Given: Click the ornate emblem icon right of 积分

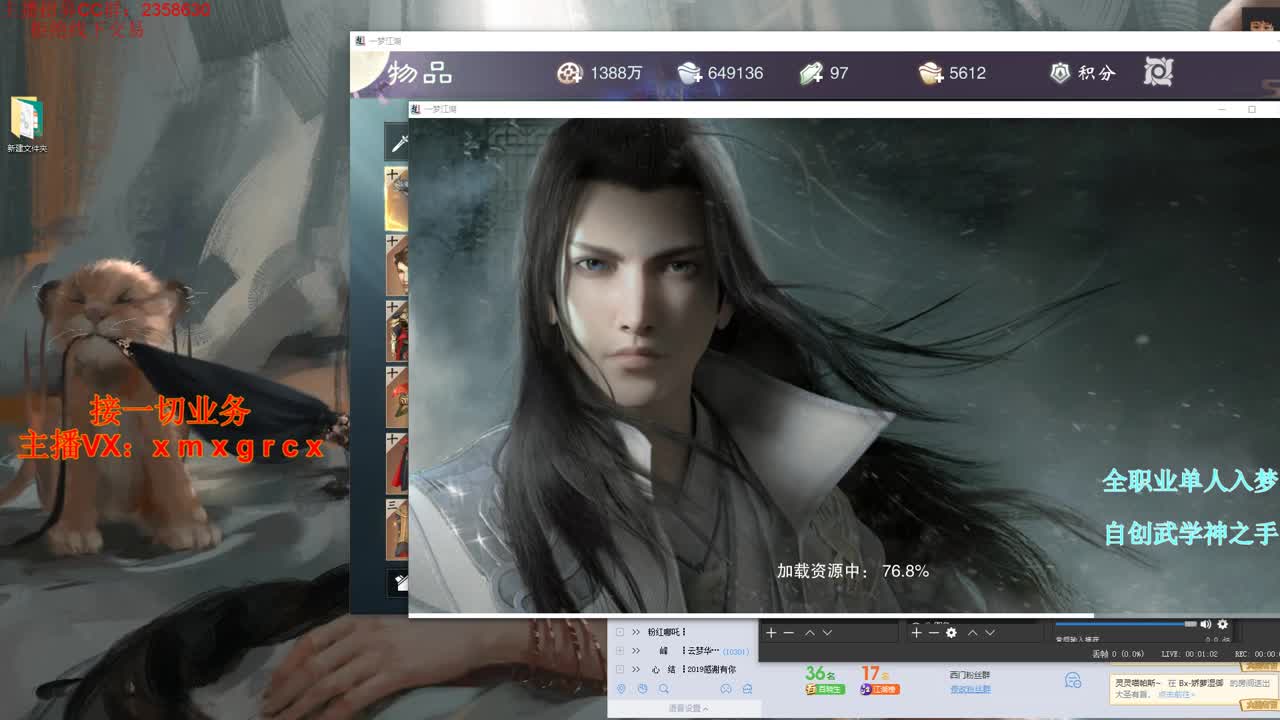Looking at the screenshot, I should click(1158, 72).
